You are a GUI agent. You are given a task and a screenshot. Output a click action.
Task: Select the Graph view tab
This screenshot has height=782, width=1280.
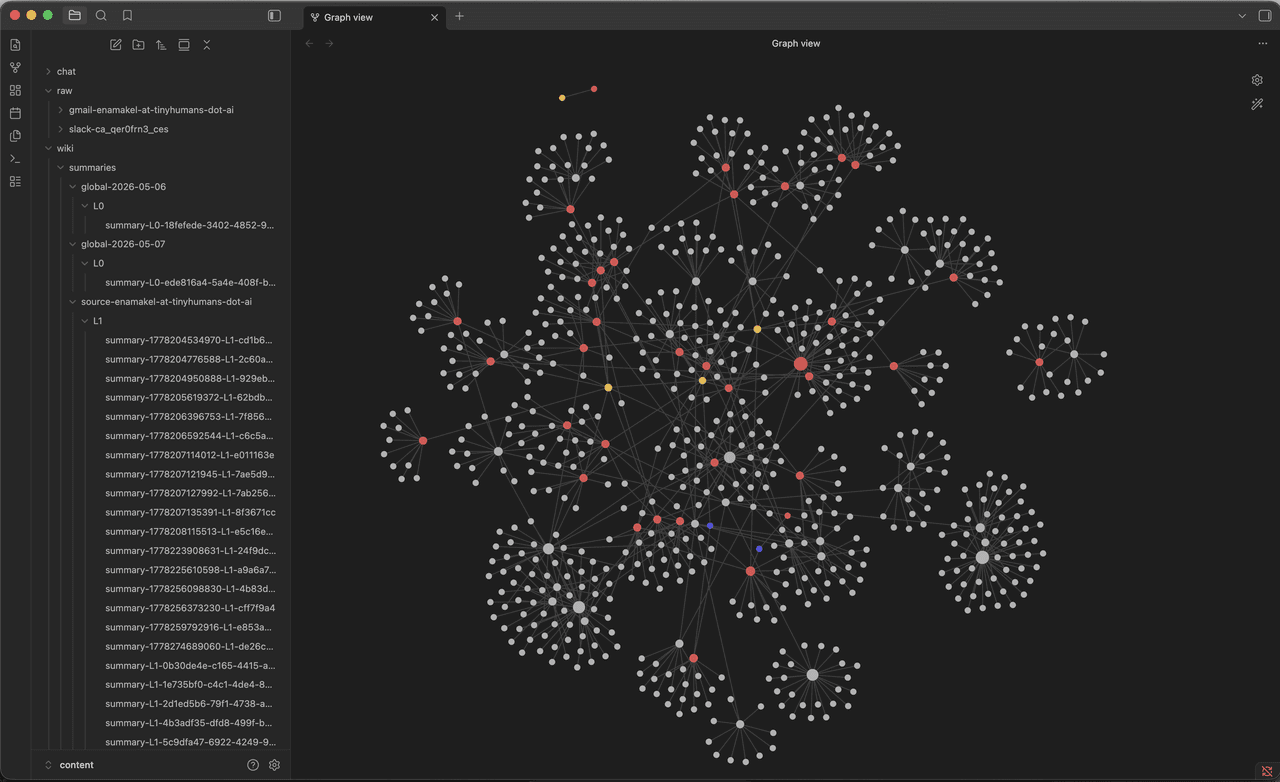pos(374,17)
